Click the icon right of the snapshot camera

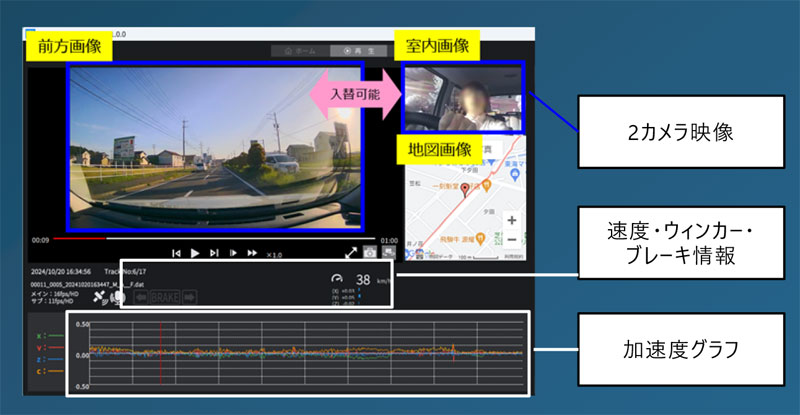pos(389,252)
